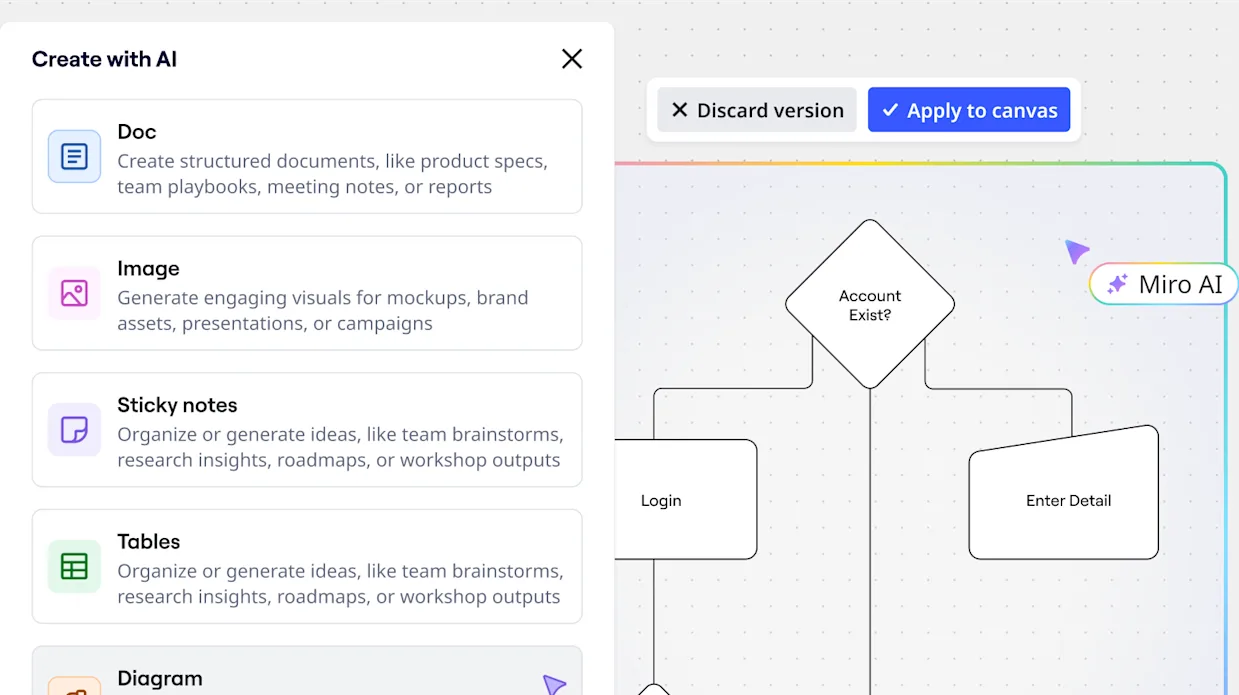Click the Tables description text
Image resolution: width=1239 pixels, height=695 pixels.
340,584
